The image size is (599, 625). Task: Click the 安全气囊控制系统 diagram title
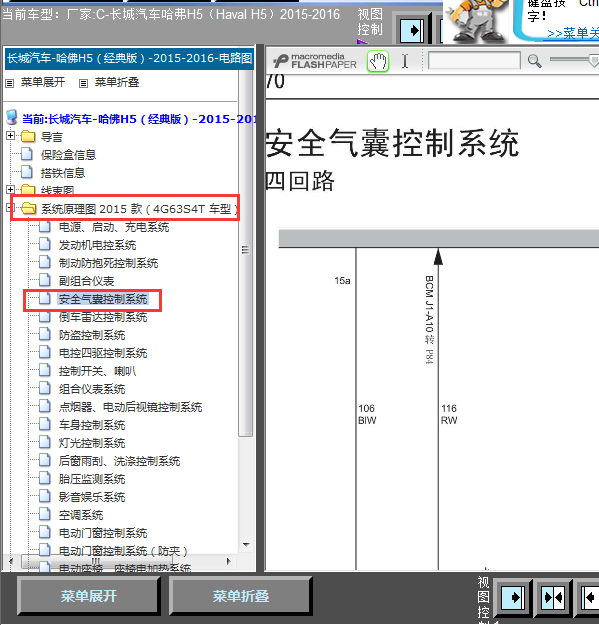393,143
